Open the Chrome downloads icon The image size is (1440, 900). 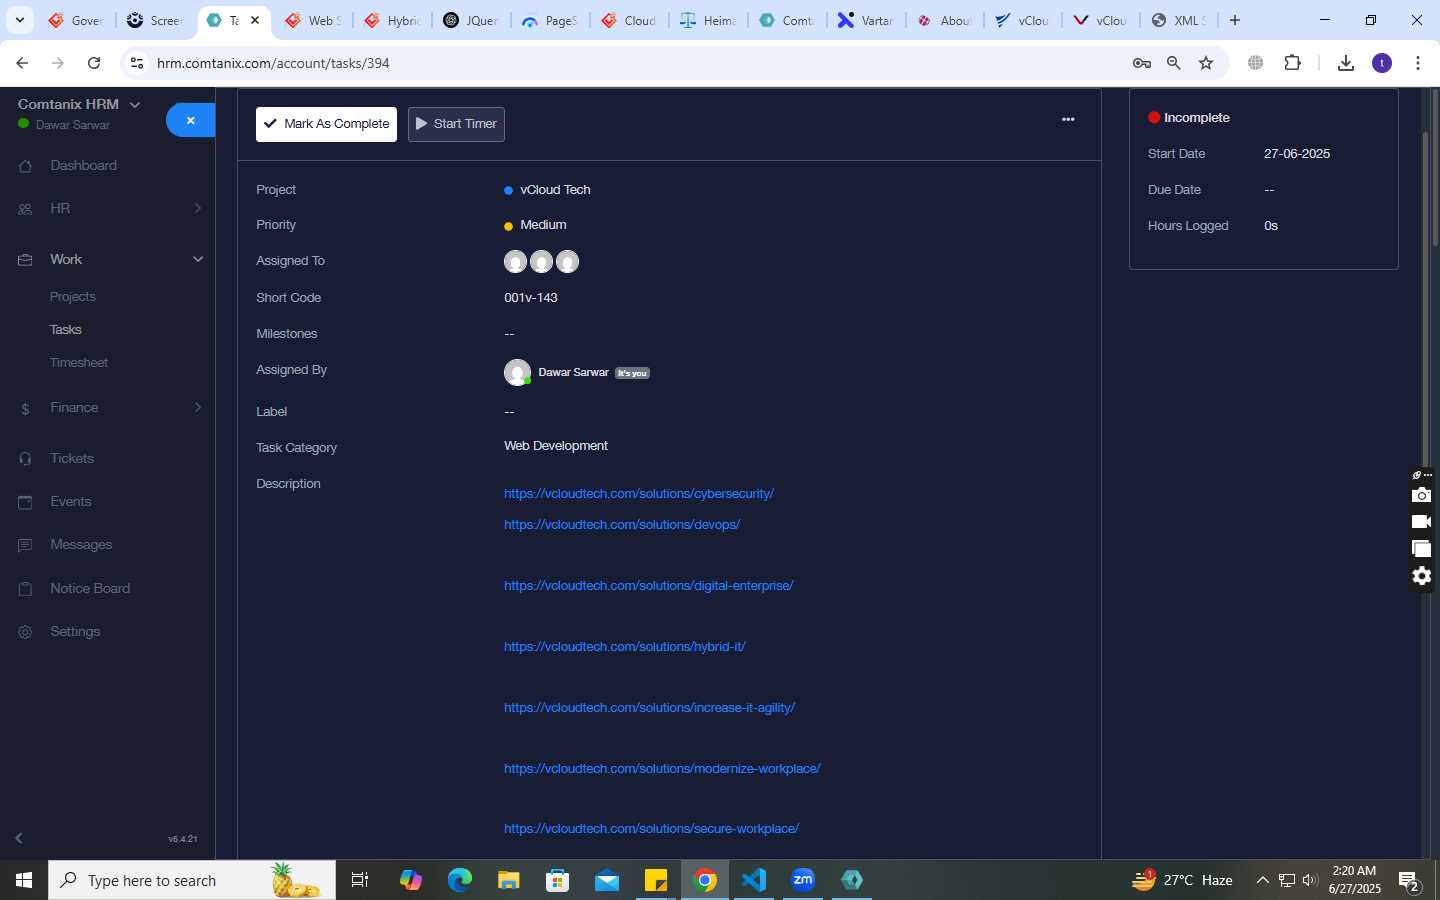[1346, 63]
